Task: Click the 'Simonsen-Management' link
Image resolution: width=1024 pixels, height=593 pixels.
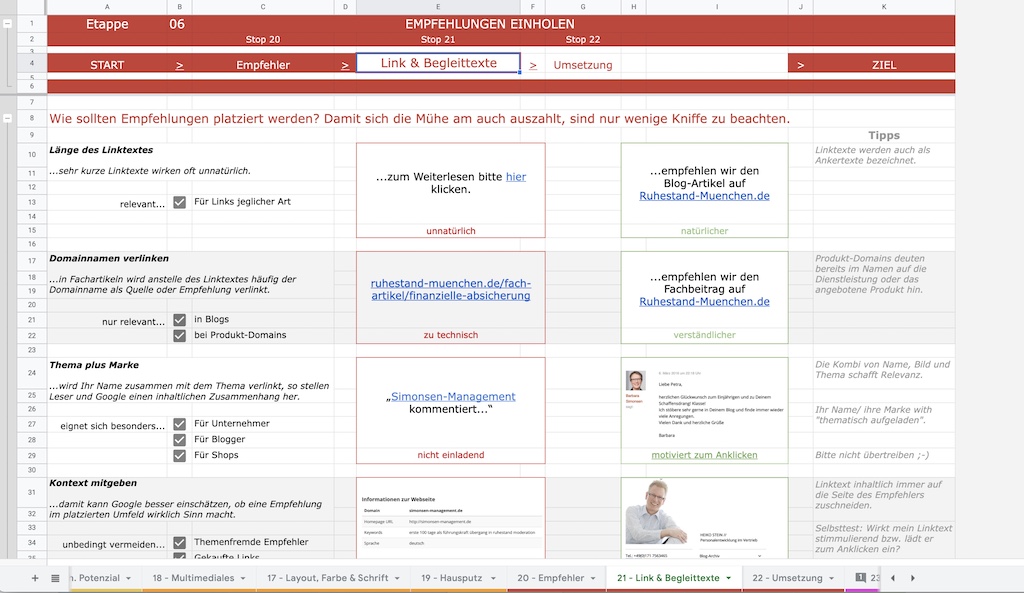Action: click(453, 396)
